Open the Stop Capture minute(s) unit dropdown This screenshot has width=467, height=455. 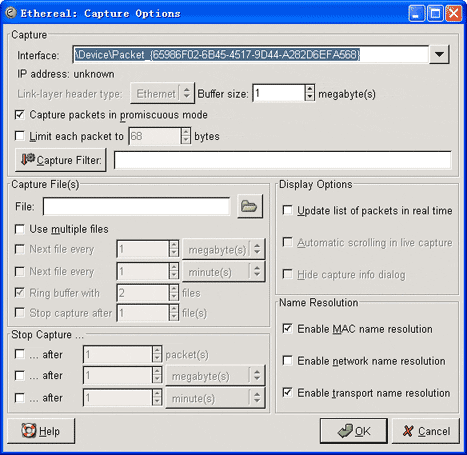[215, 398]
